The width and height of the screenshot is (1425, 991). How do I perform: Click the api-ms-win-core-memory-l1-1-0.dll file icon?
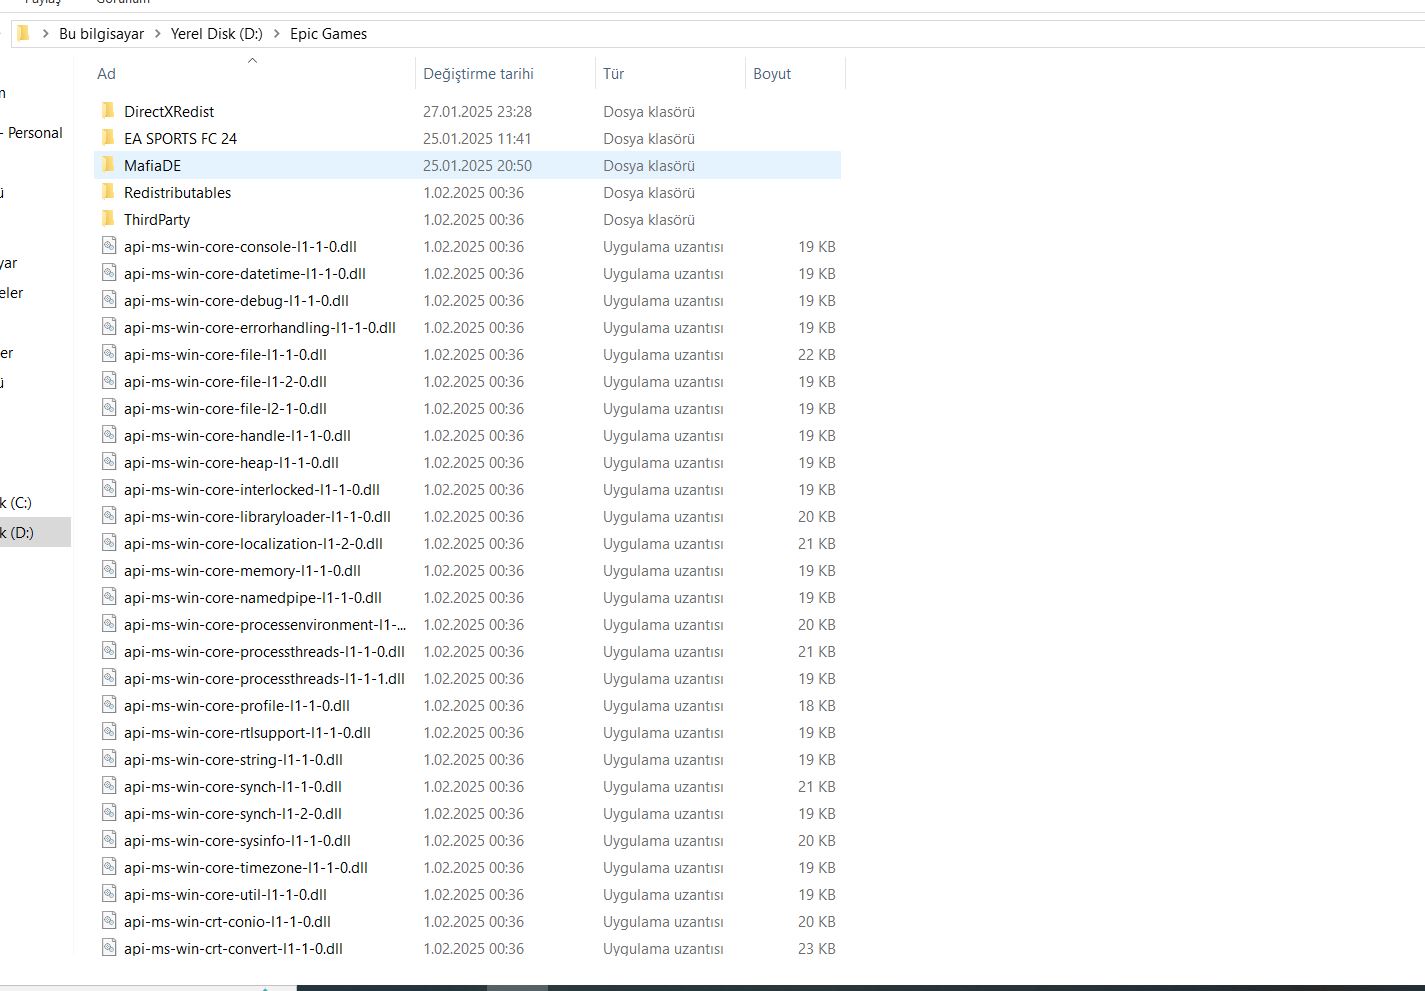108,570
